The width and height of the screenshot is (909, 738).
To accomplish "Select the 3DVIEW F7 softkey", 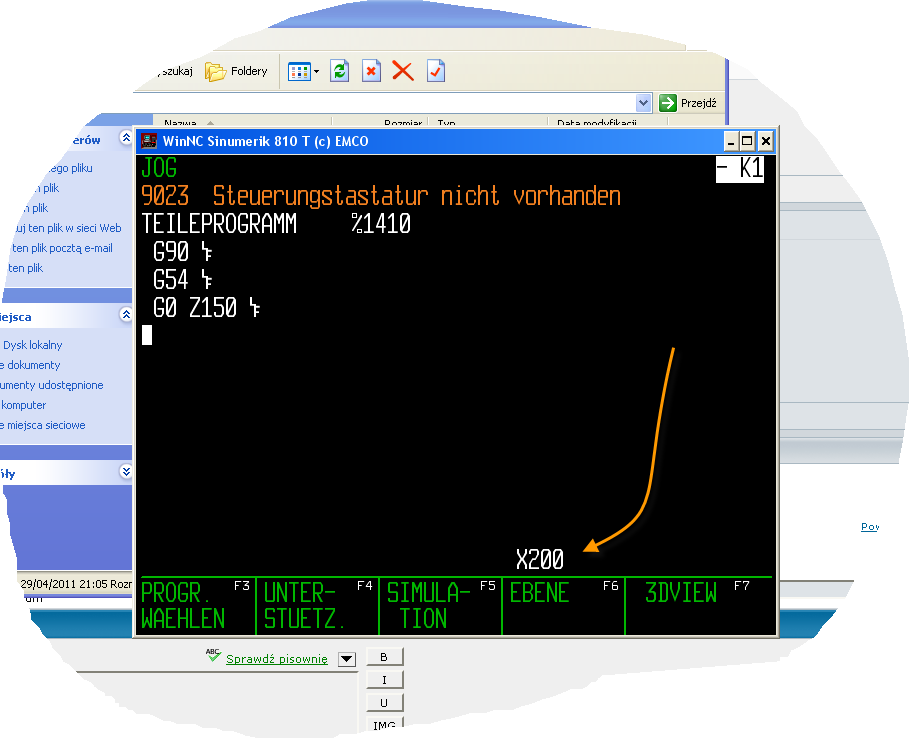I will click(699, 606).
